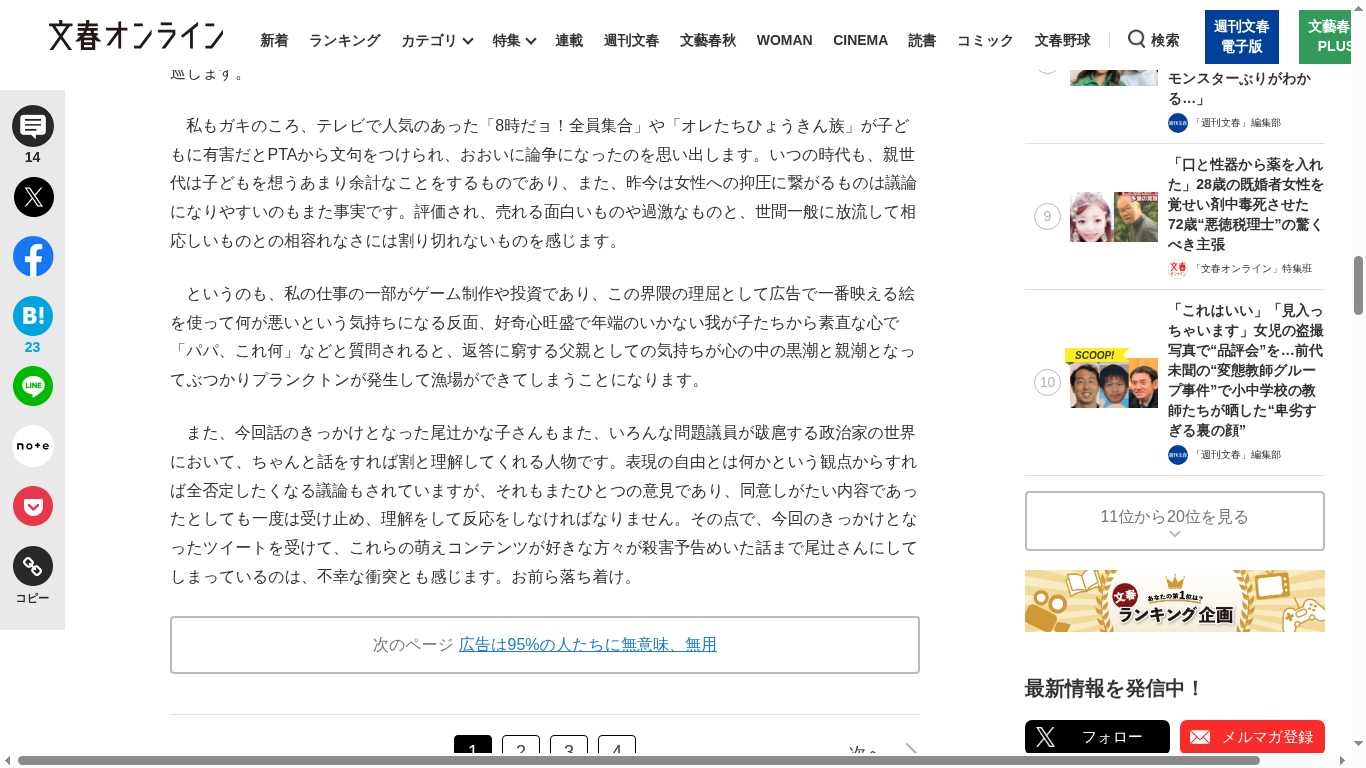1366x768 pixels.
Task: Expand 11位から20位を見る ranking list
Action: click(x=1174, y=520)
